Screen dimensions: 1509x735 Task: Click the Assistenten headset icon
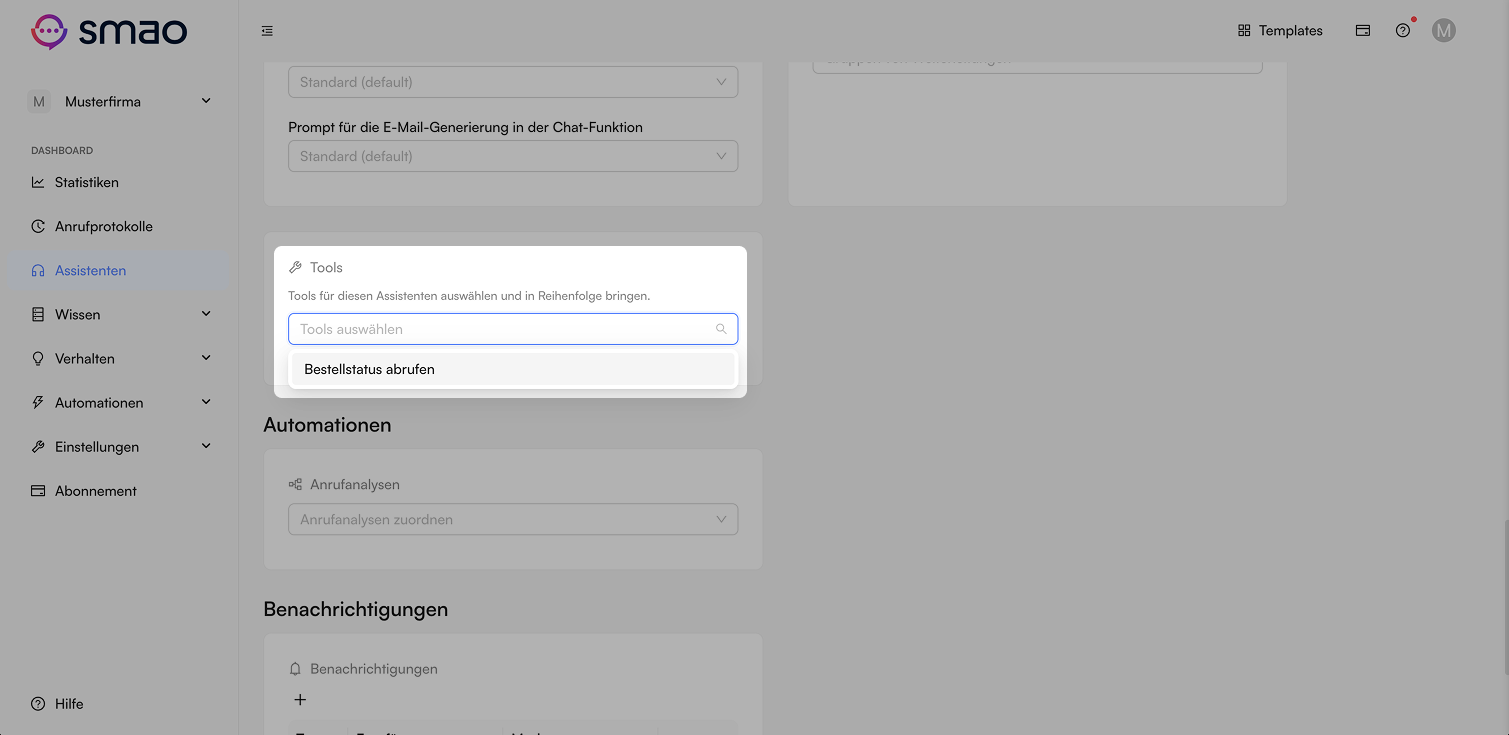click(38, 270)
